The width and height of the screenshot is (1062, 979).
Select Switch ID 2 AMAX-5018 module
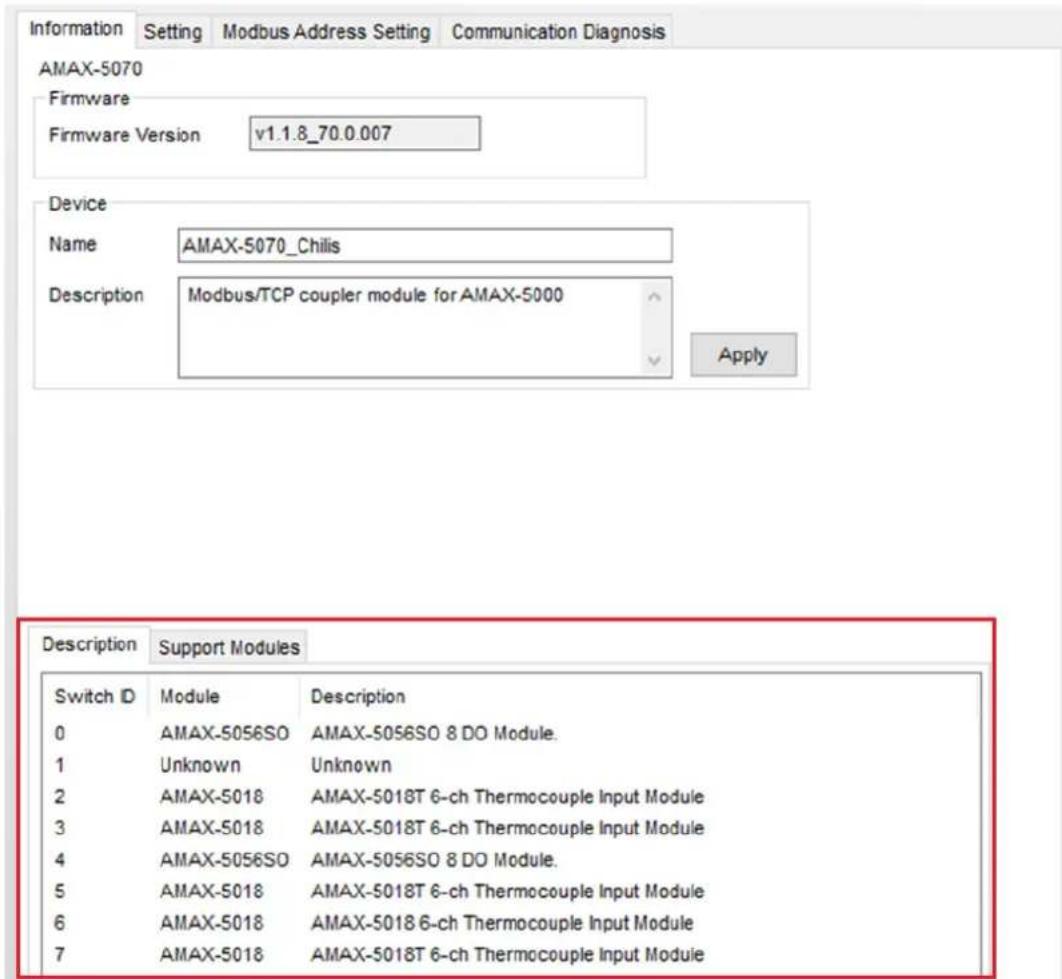tap(211, 796)
